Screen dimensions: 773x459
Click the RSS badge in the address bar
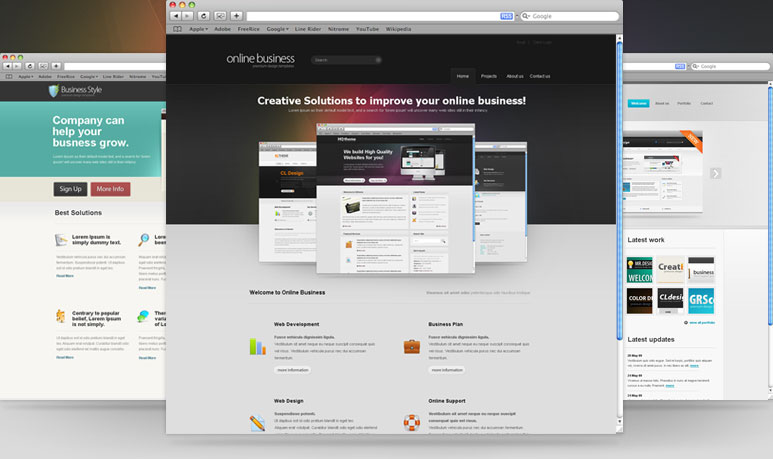point(506,16)
